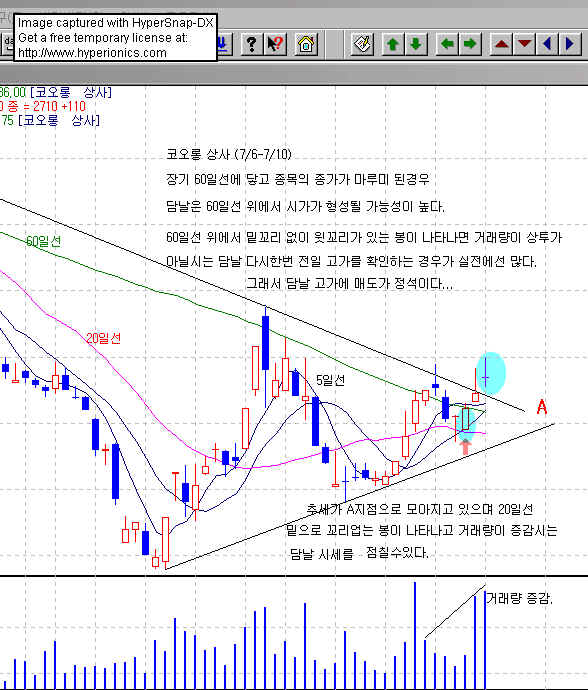Click the notepad pencil edit icon
The height and width of the screenshot is (690, 588).
coord(363,44)
